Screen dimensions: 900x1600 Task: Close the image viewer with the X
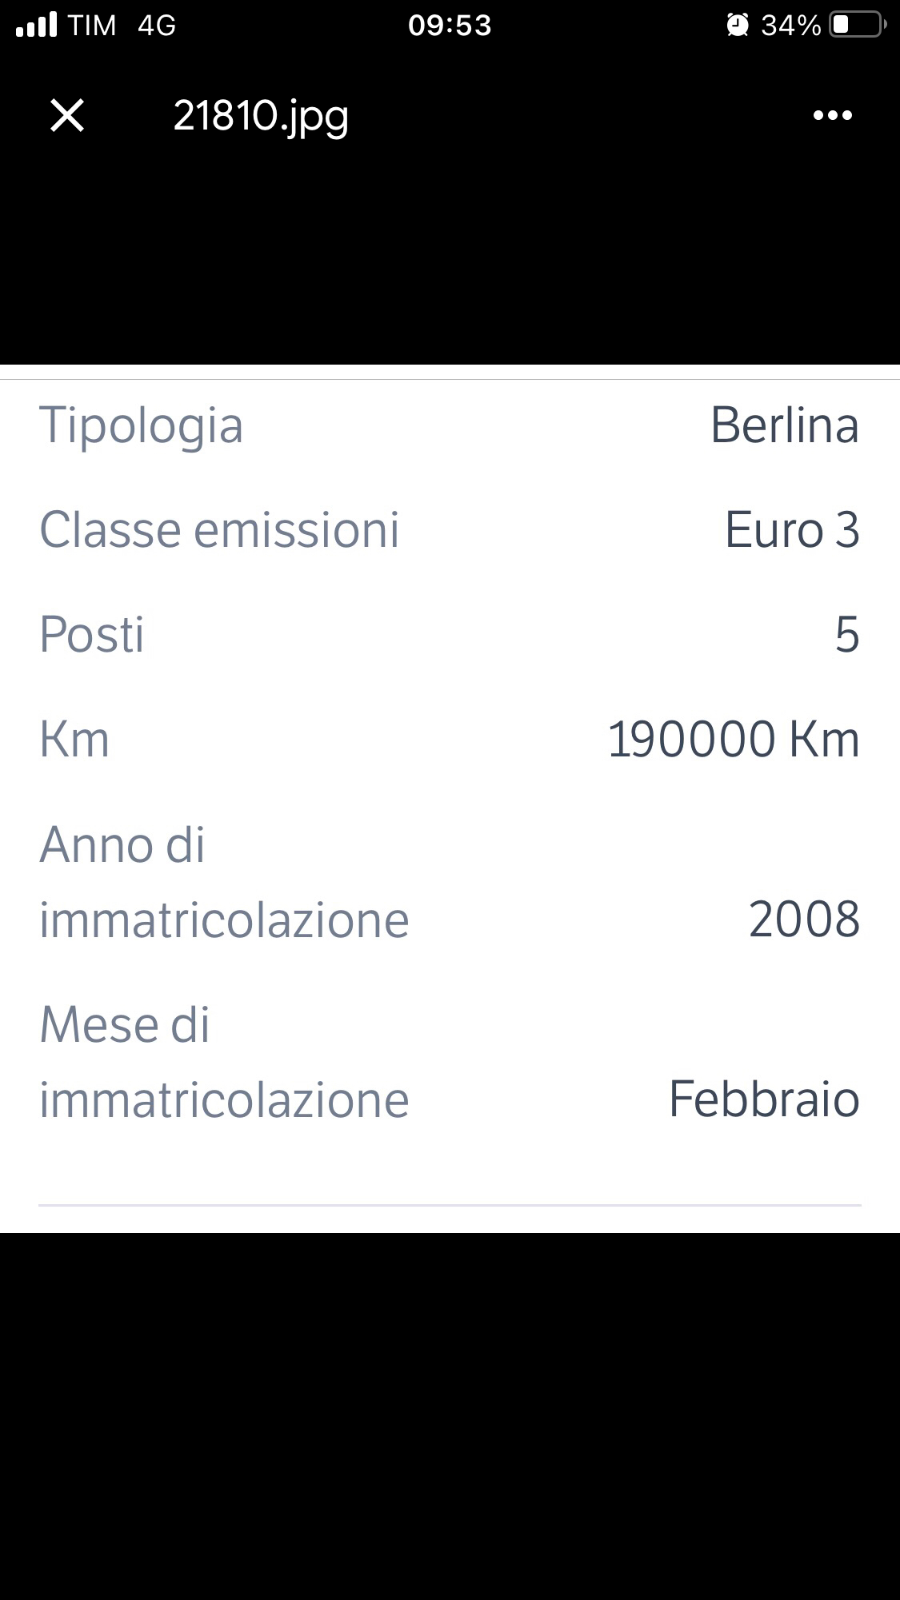click(x=67, y=116)
